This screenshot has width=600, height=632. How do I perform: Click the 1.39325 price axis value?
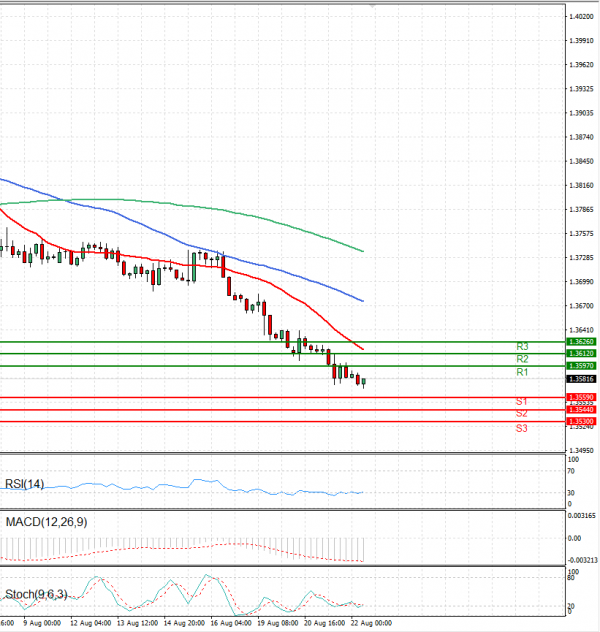point(581,89)
